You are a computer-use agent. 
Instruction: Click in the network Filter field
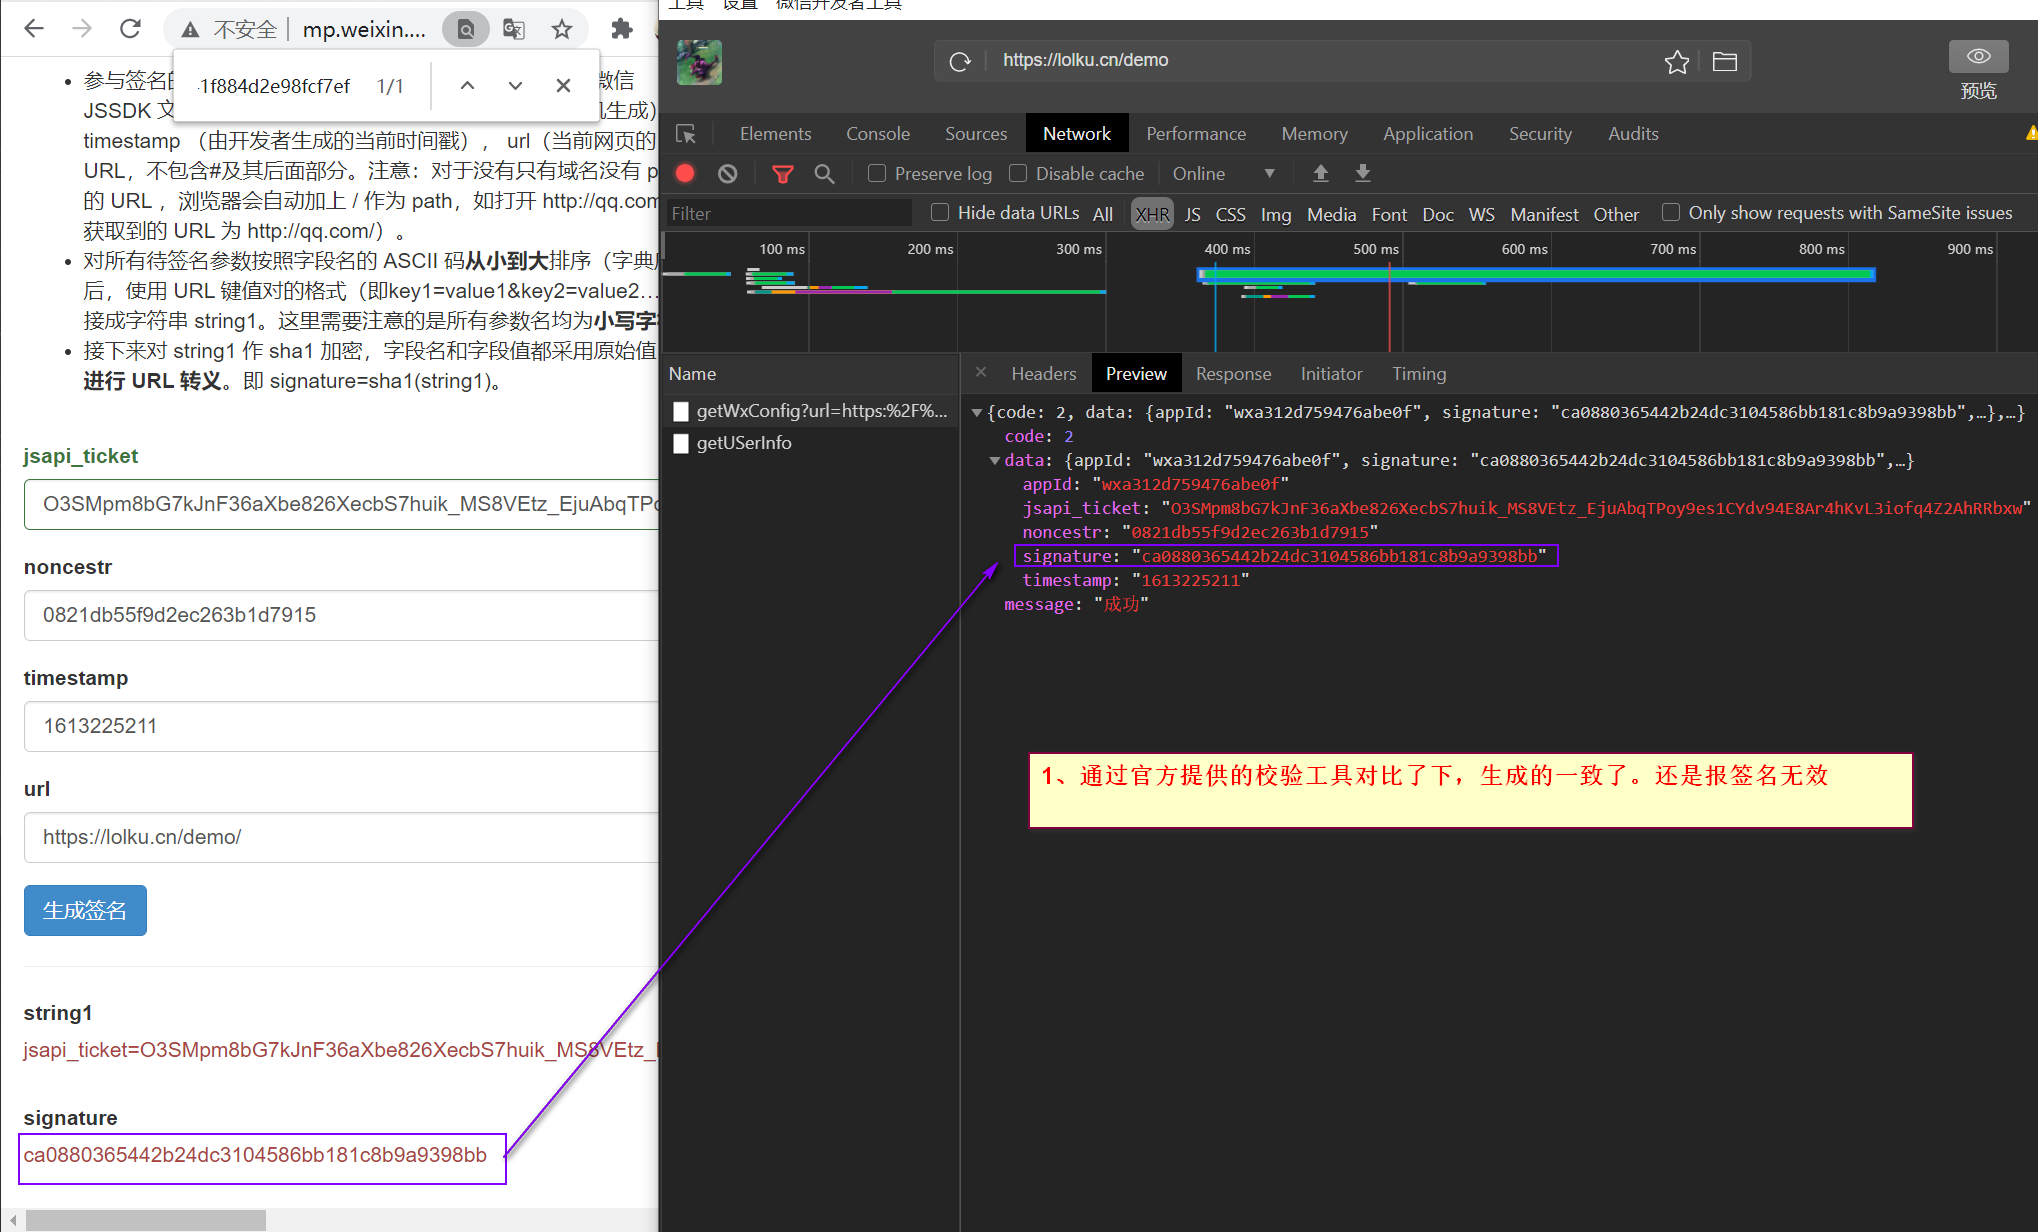click(x=789, y=213)
